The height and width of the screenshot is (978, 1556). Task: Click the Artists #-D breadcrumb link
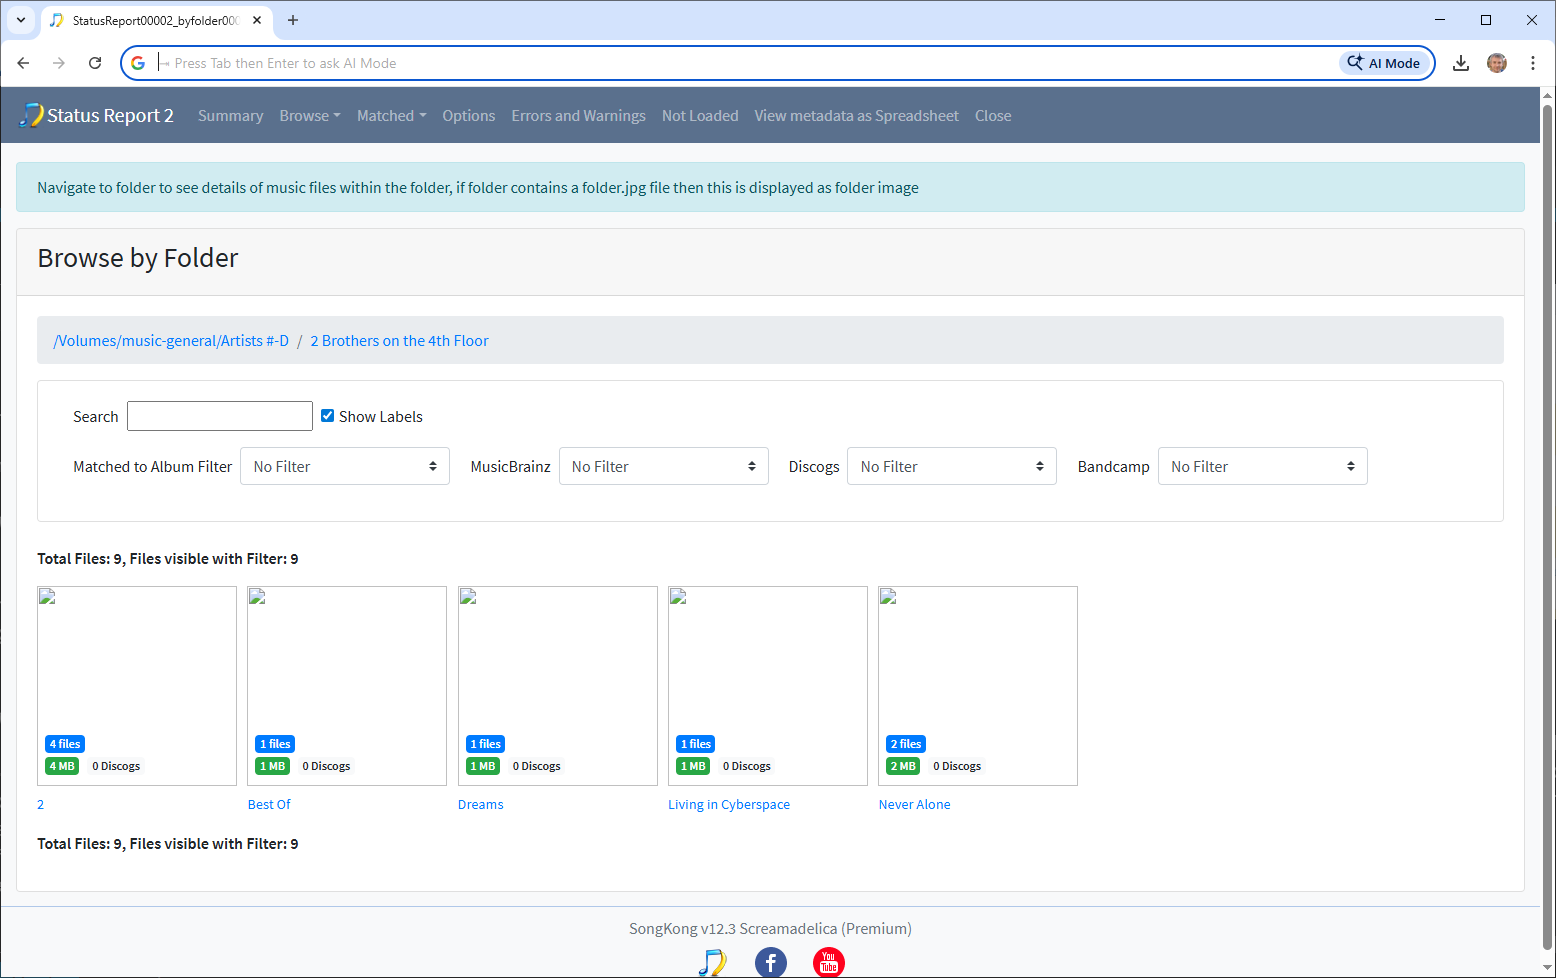click(171, 341)
